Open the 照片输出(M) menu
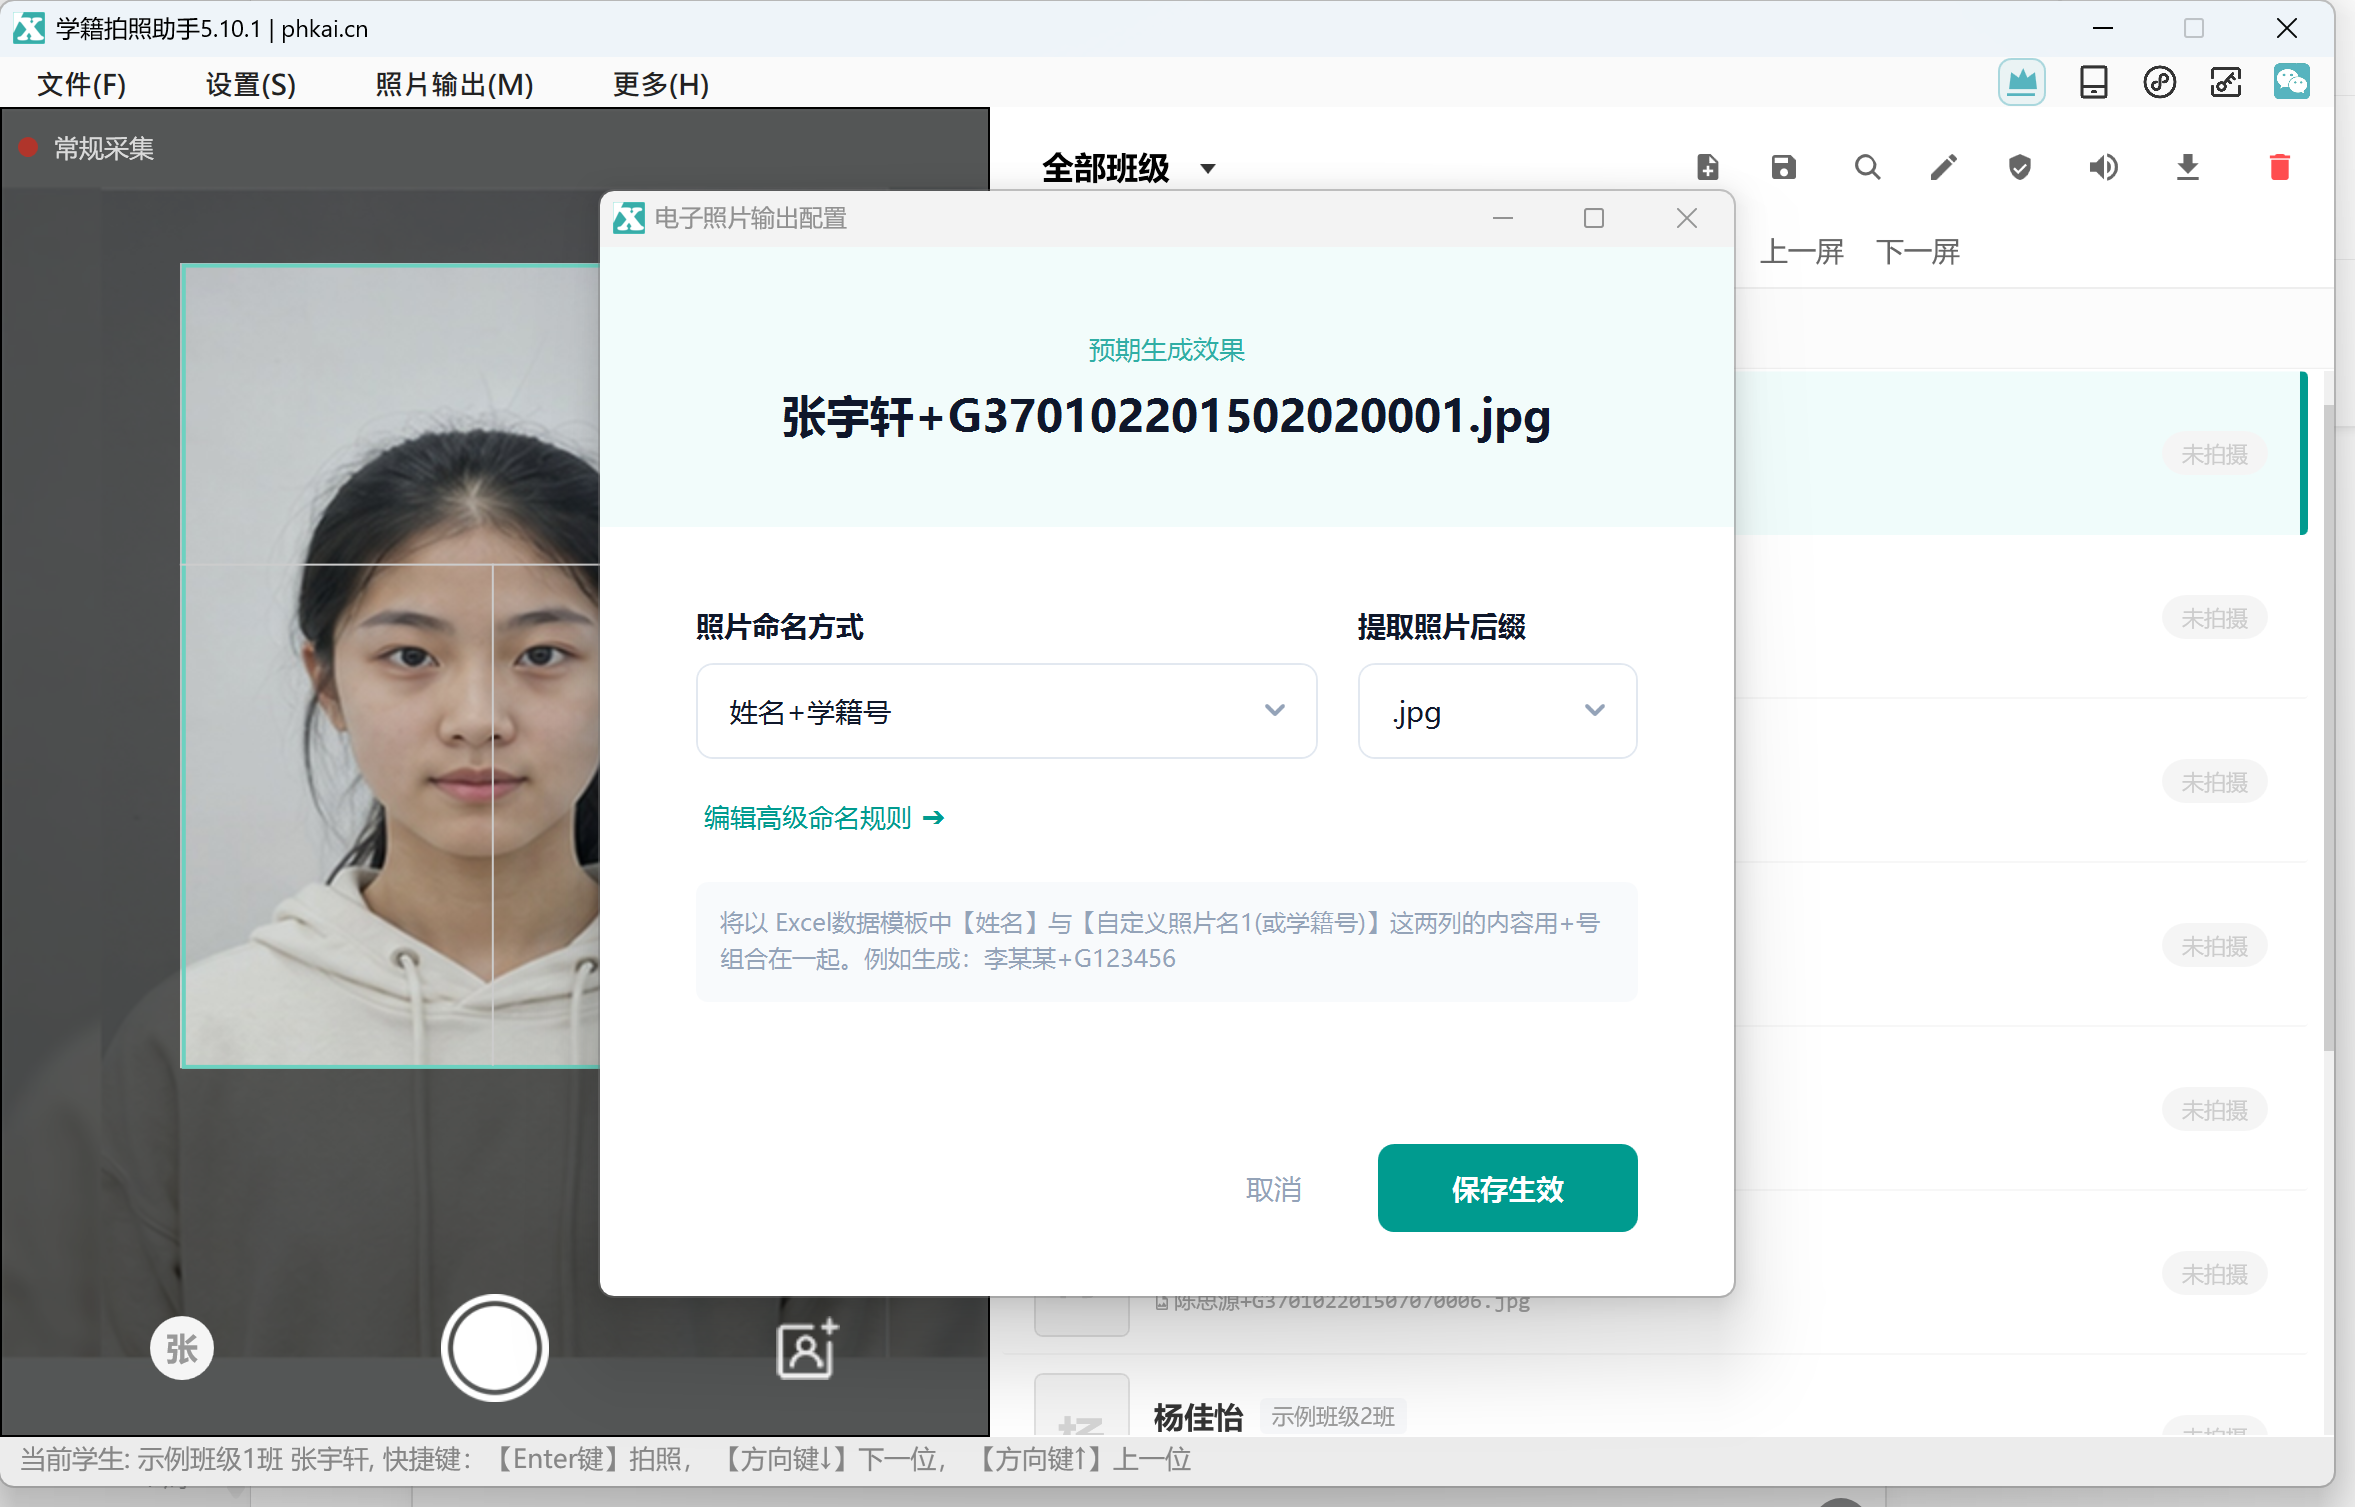The height and width of the screenshot is (1507, 2355). pos(454,84)
